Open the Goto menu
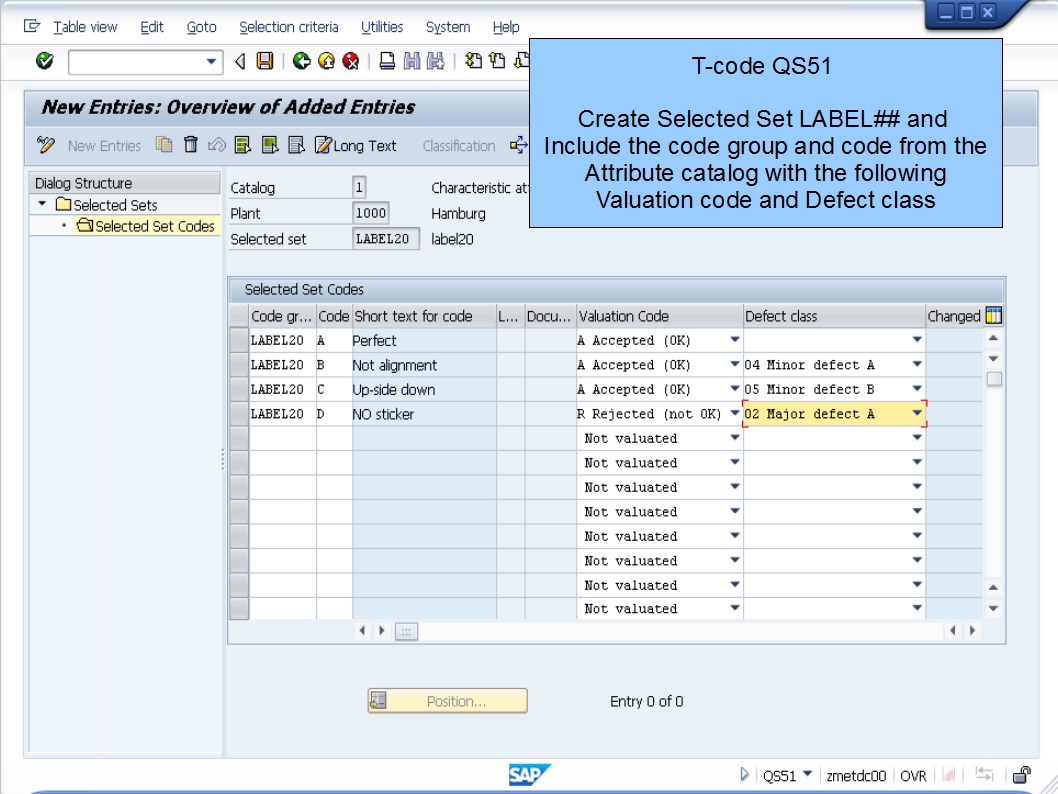Screen dimensions: 1058x794 coord(201,27)
